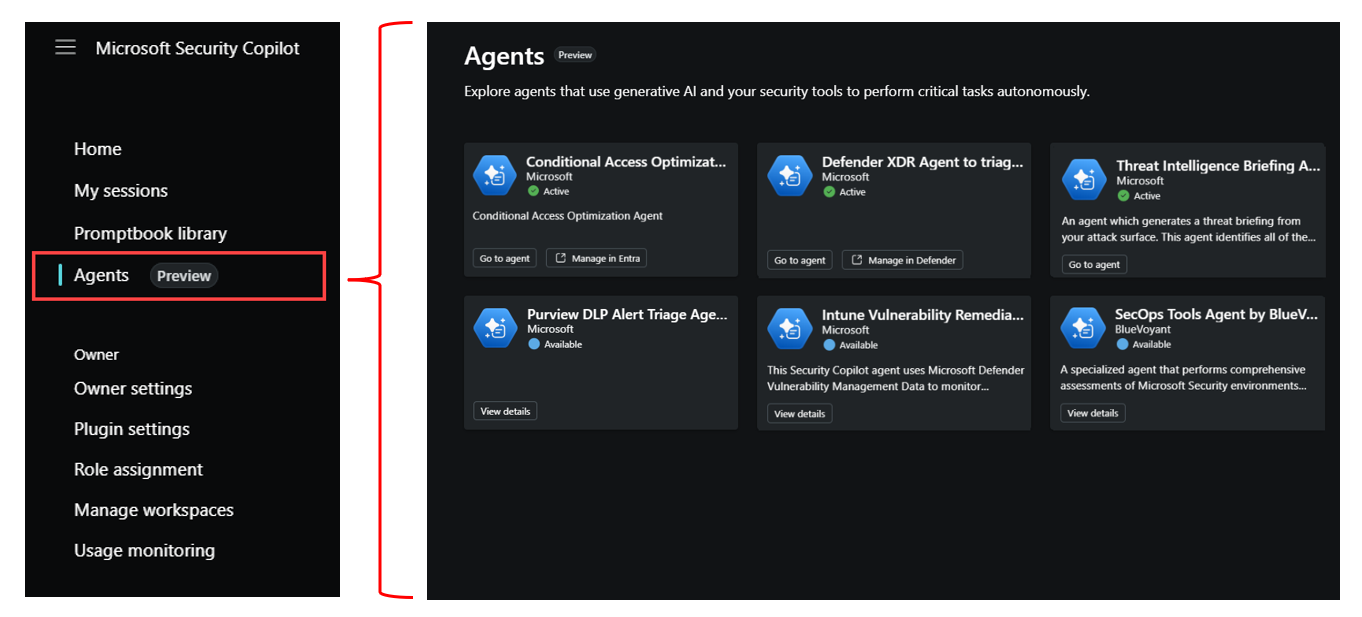This screenshot has width=1362, height=617.
Task: View details of Purview DLP Alert Triage
Action: click(505, 411)
